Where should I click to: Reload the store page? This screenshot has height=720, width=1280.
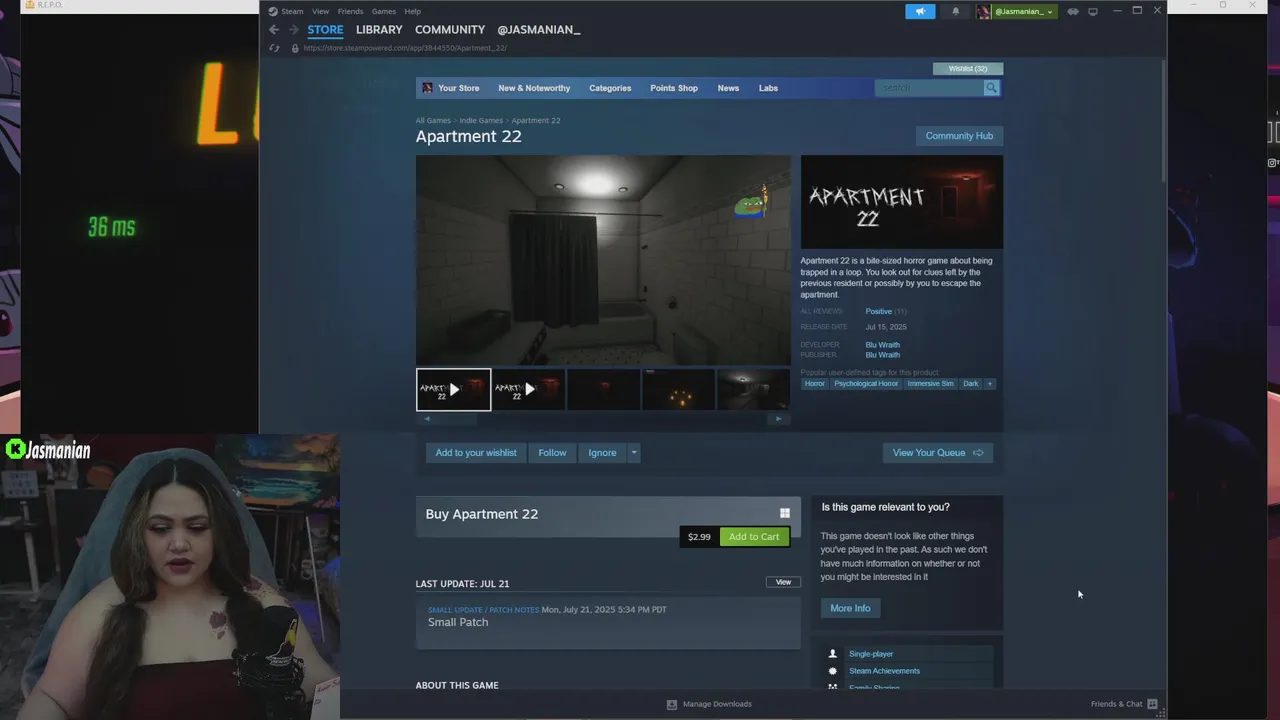click(274, 48)
